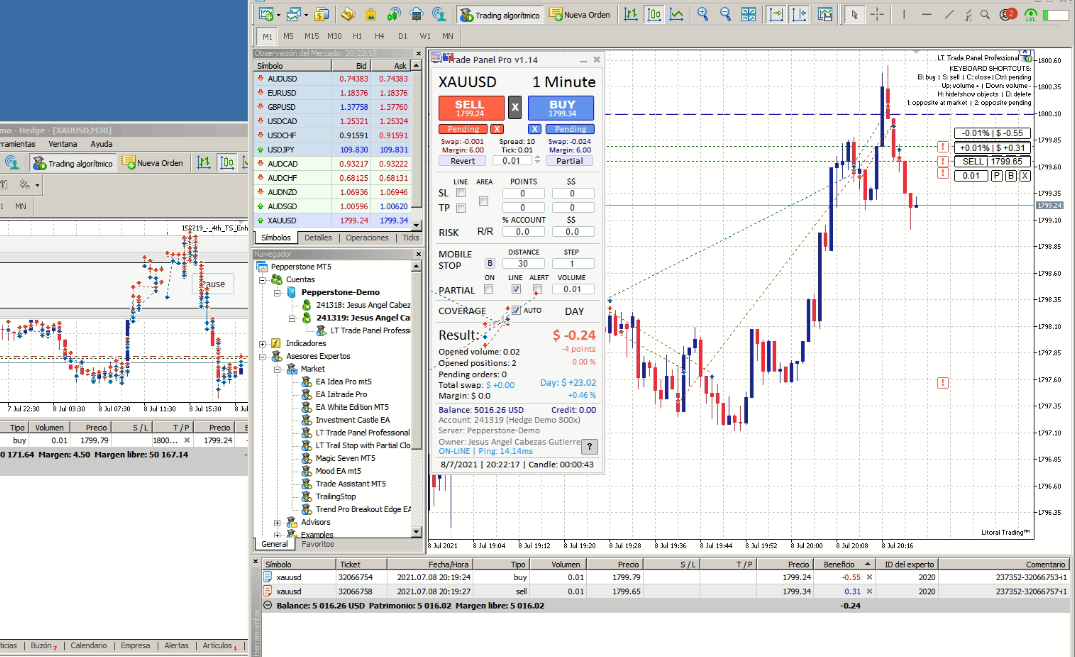Click the tile windows grid icon

[x=749, y=14]
